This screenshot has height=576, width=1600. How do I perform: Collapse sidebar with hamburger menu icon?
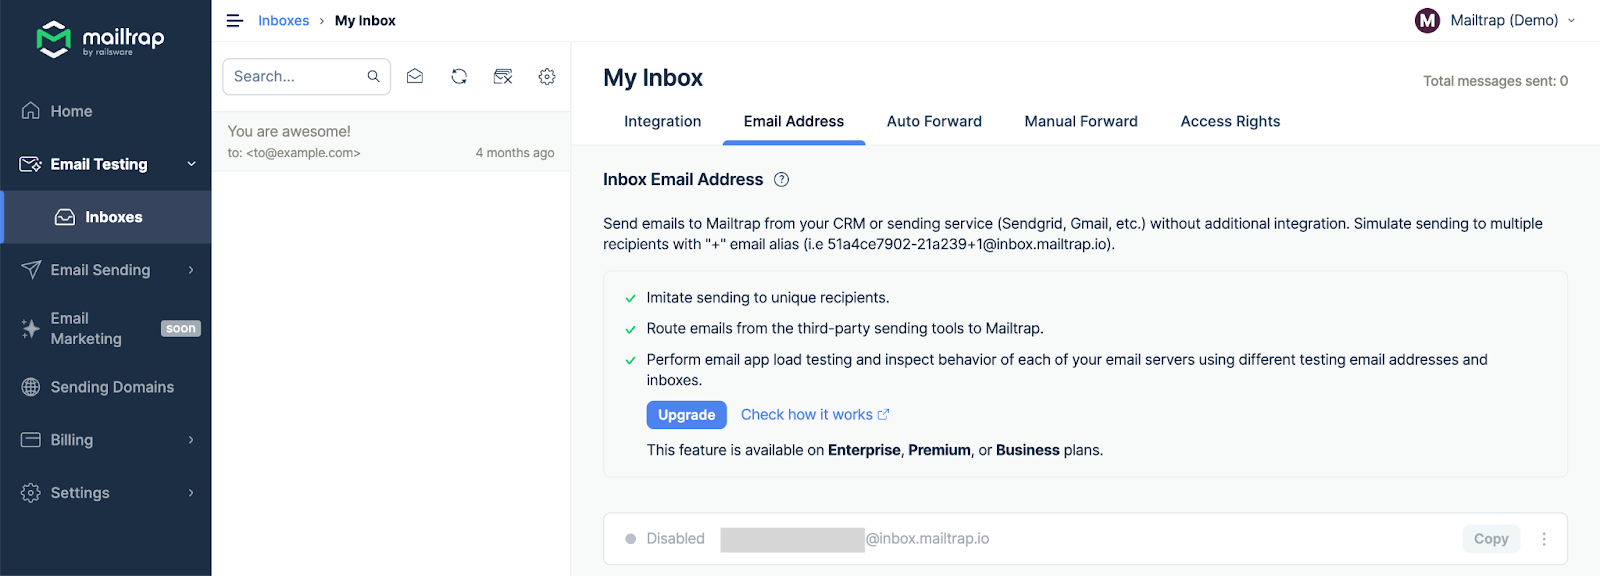(x=235, y=20)
